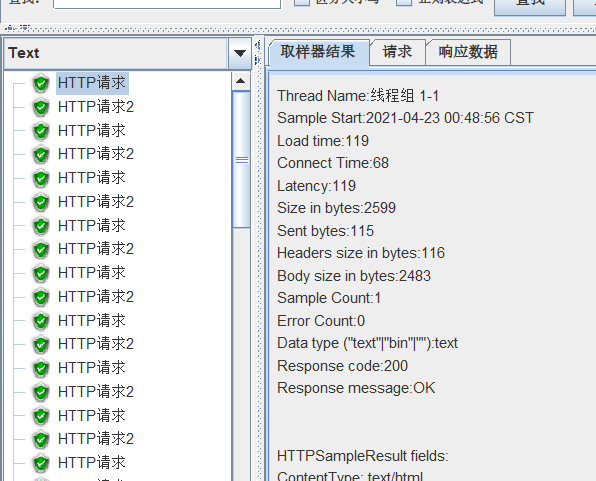
Task: Click the 'Size in bytes:2599' line
Action: click(x=336, y=208)
